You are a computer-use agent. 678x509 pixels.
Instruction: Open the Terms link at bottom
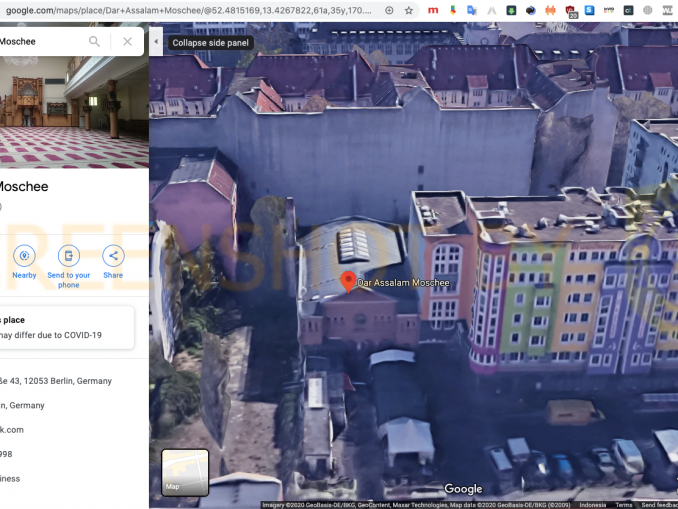(x=624, y=505)
